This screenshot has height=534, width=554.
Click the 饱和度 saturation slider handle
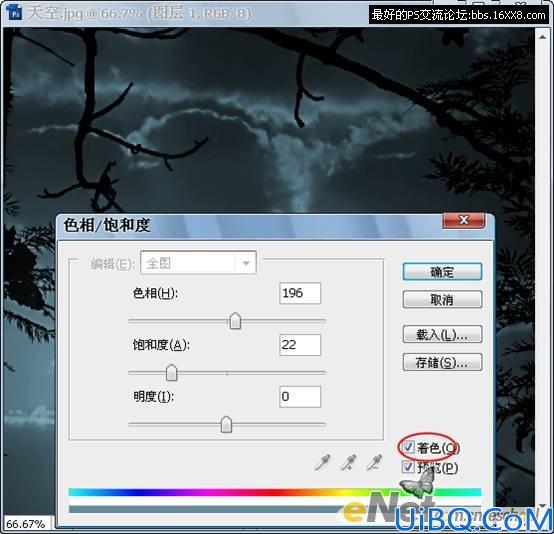(x=171, y=372)
